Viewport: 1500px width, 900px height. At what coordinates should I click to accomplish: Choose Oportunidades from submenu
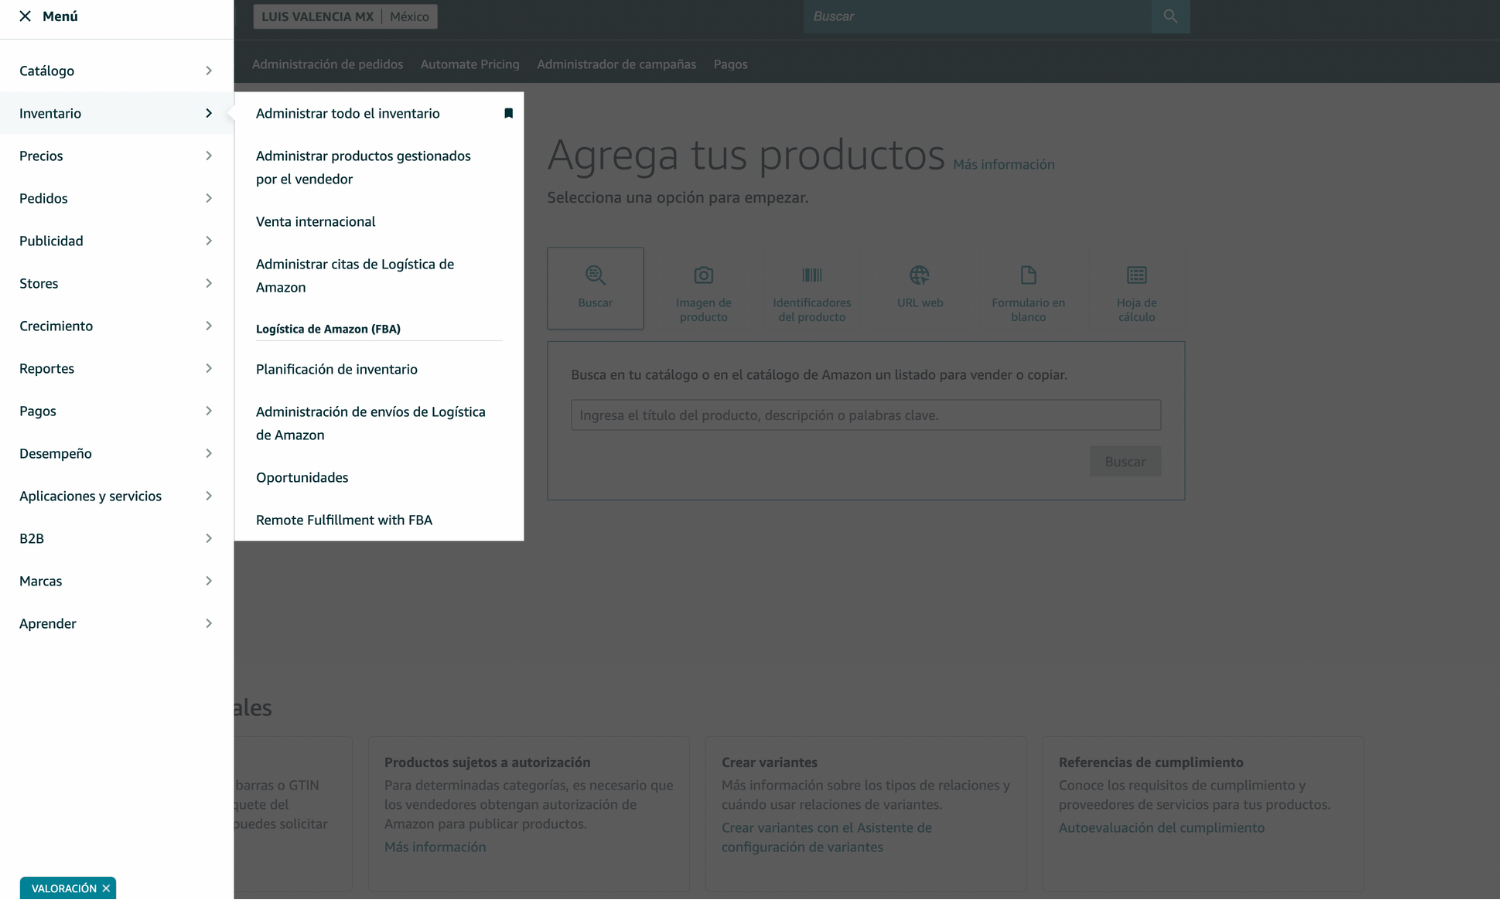pos(302,477)
